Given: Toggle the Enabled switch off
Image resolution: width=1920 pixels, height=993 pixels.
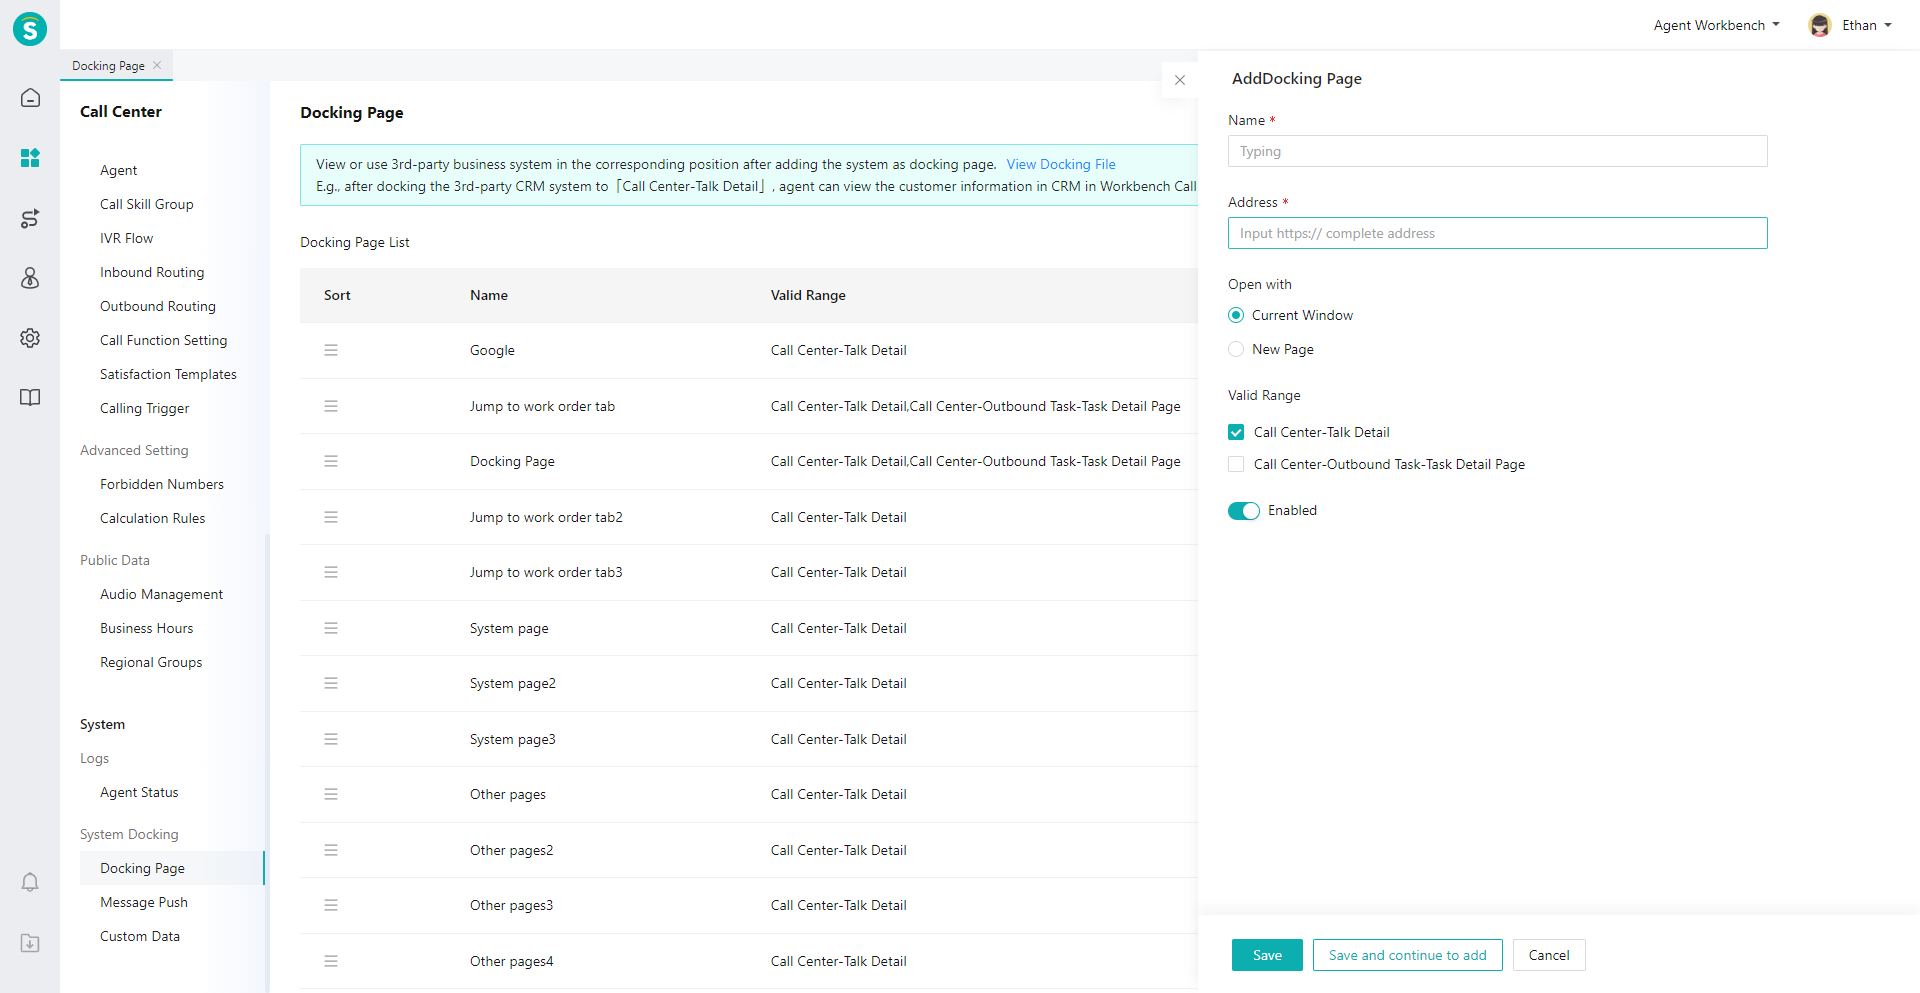Looking at the screenshot, I should 1244,511.
